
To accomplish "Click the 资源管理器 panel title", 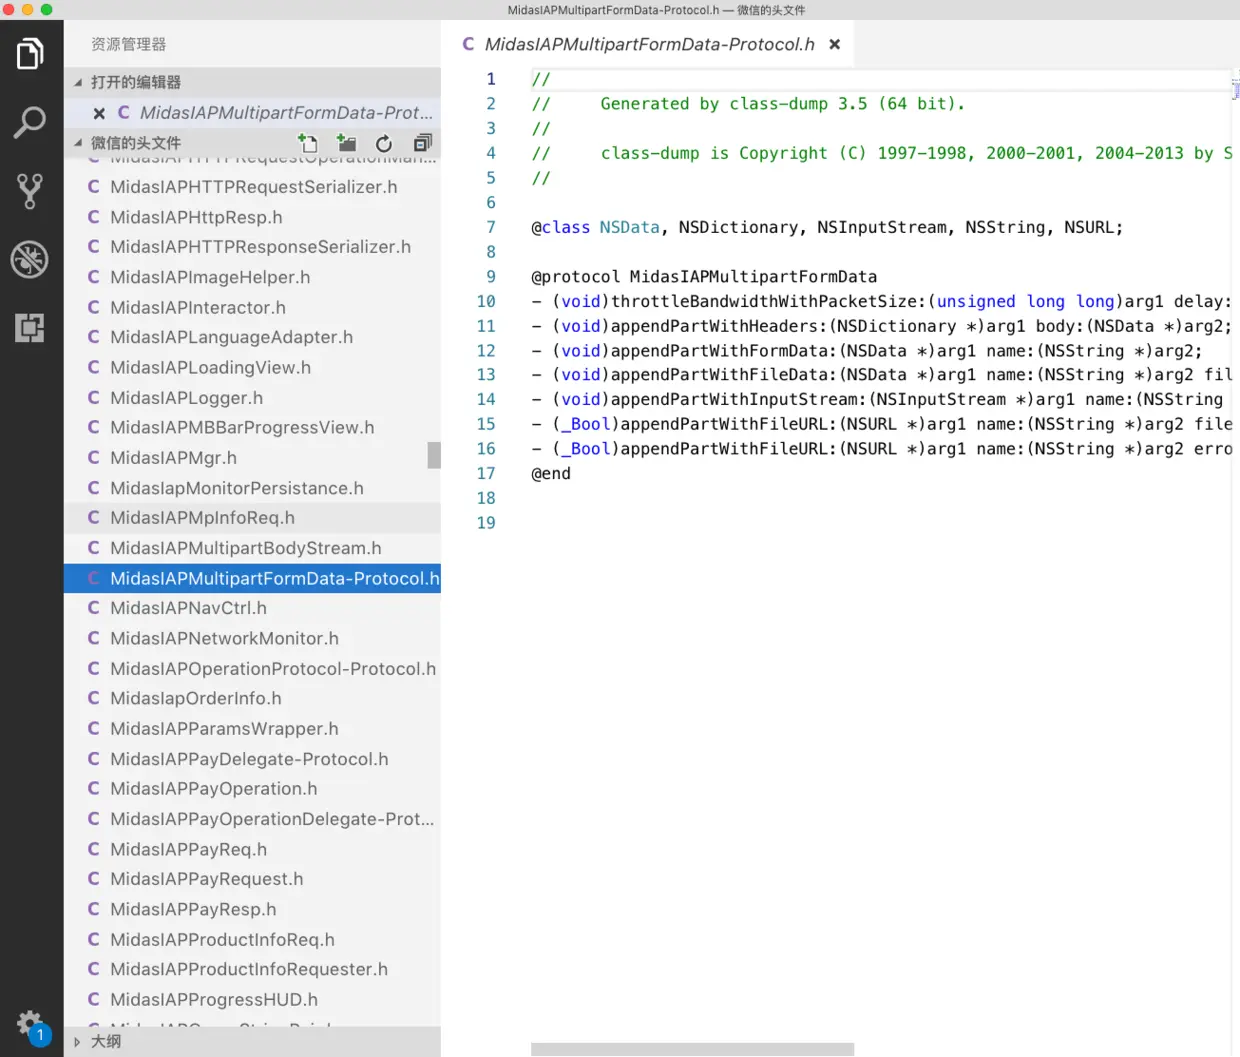I will (x=129, y=44).
